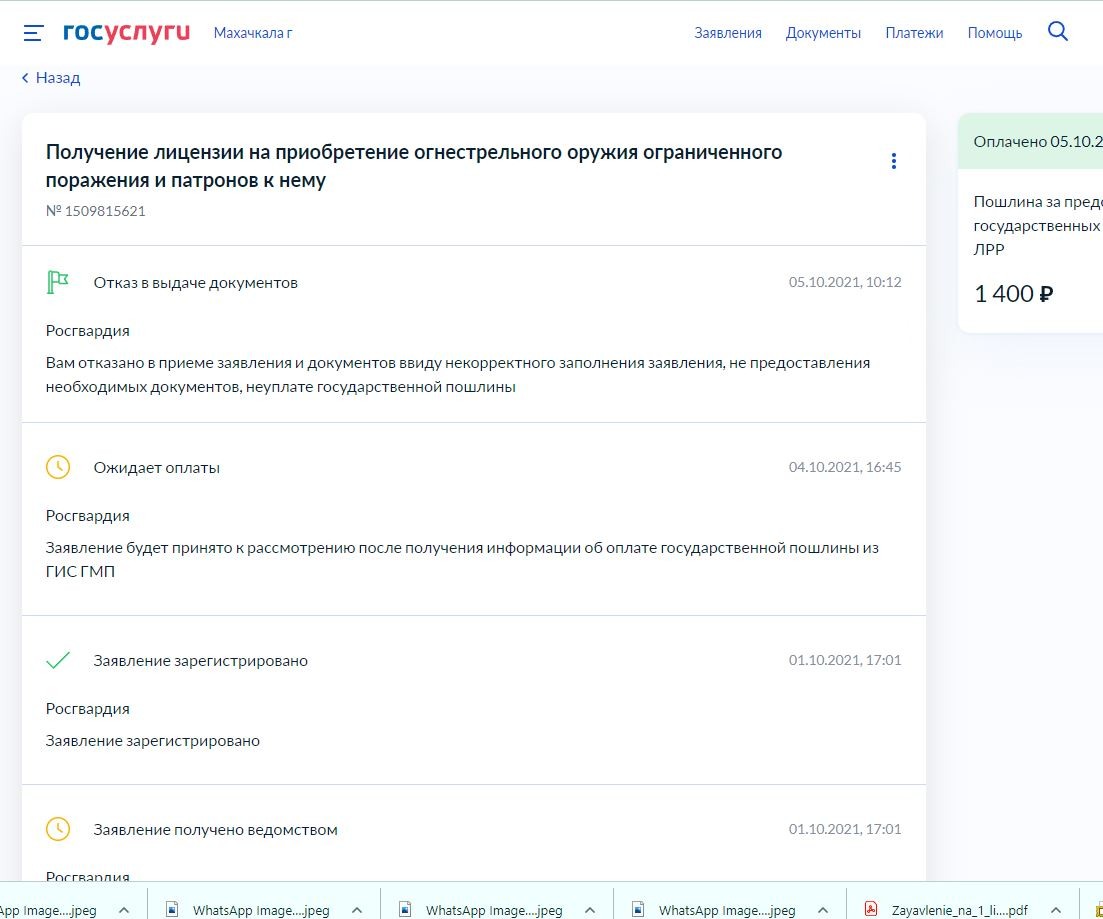
Task: Click the clock icon by Заявление получено ведомством
Action: pyautogui.click(x=58, y=829)
